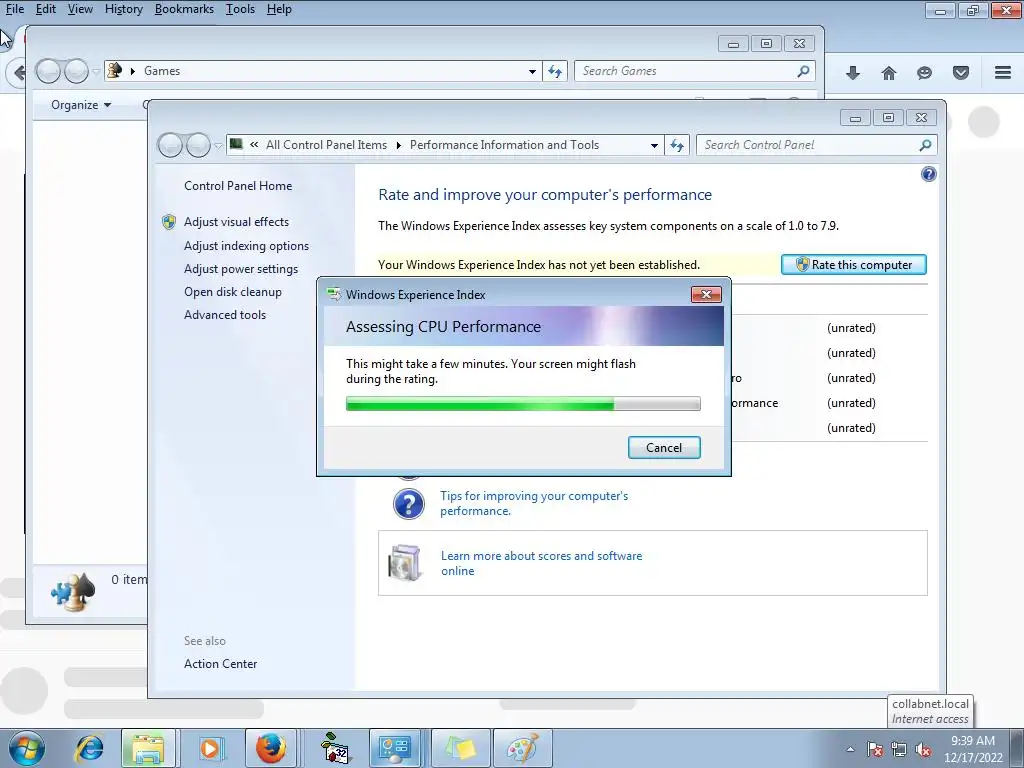Expand arrow after All Control Panel Items
This screenshot has width=1024, height=768.
click(x=398, y=145)
